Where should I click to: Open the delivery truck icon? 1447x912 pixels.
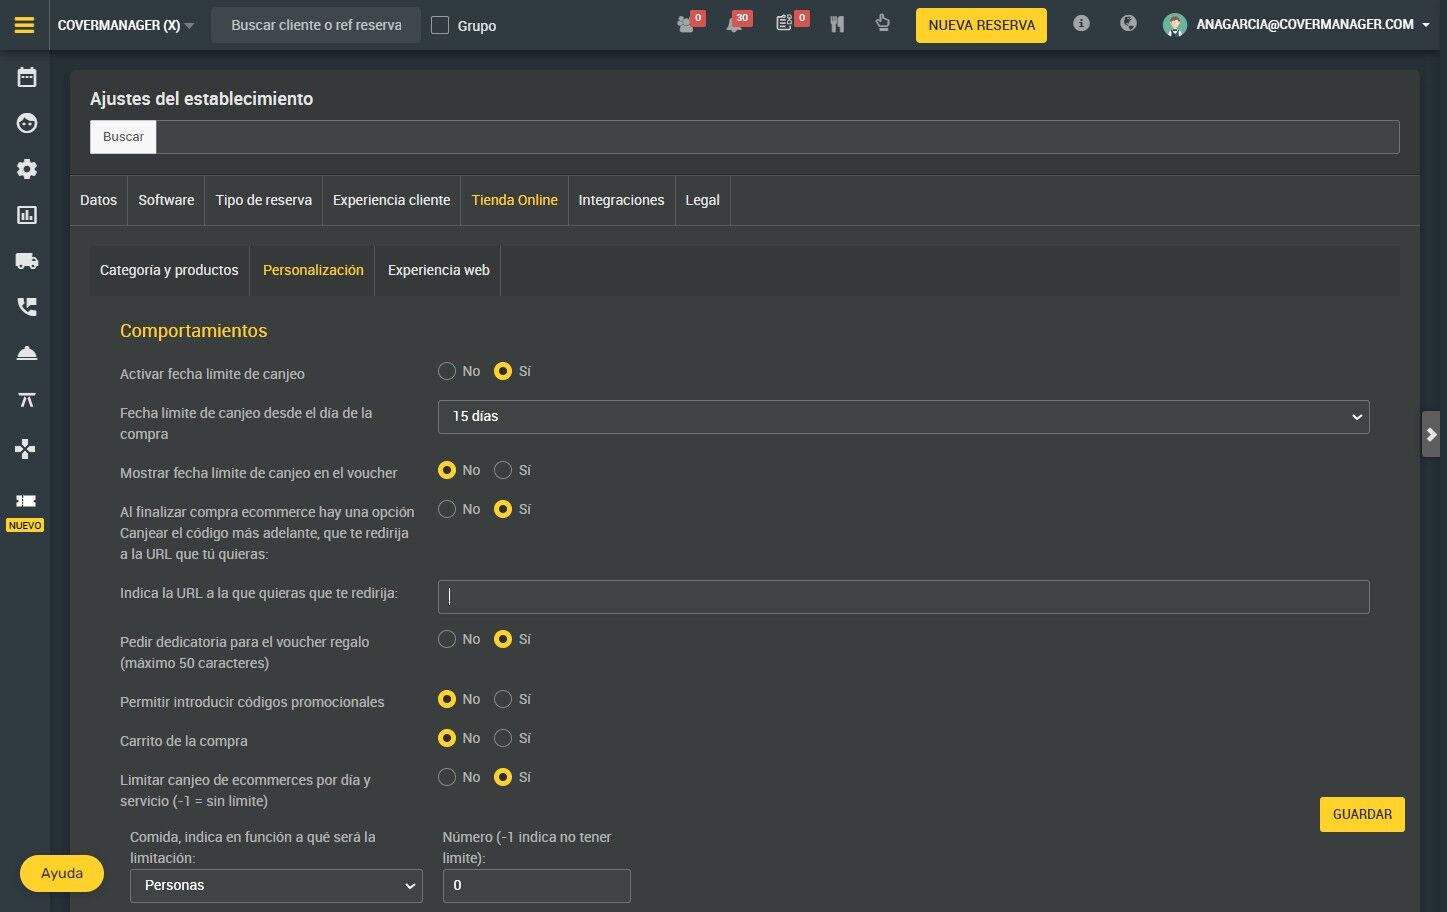(27, 261)
